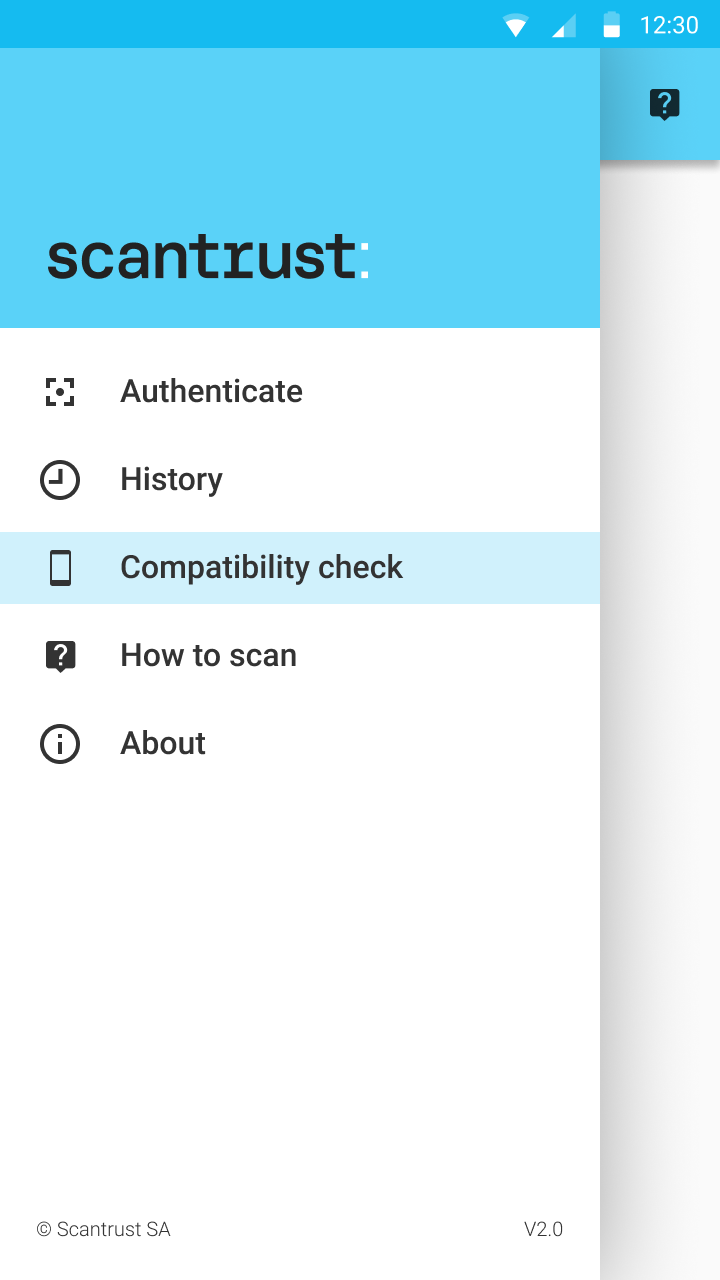720x1280 pixels.
Task: Tap the How to scan question-bubble icon
Action: click(x=60, y=656)
